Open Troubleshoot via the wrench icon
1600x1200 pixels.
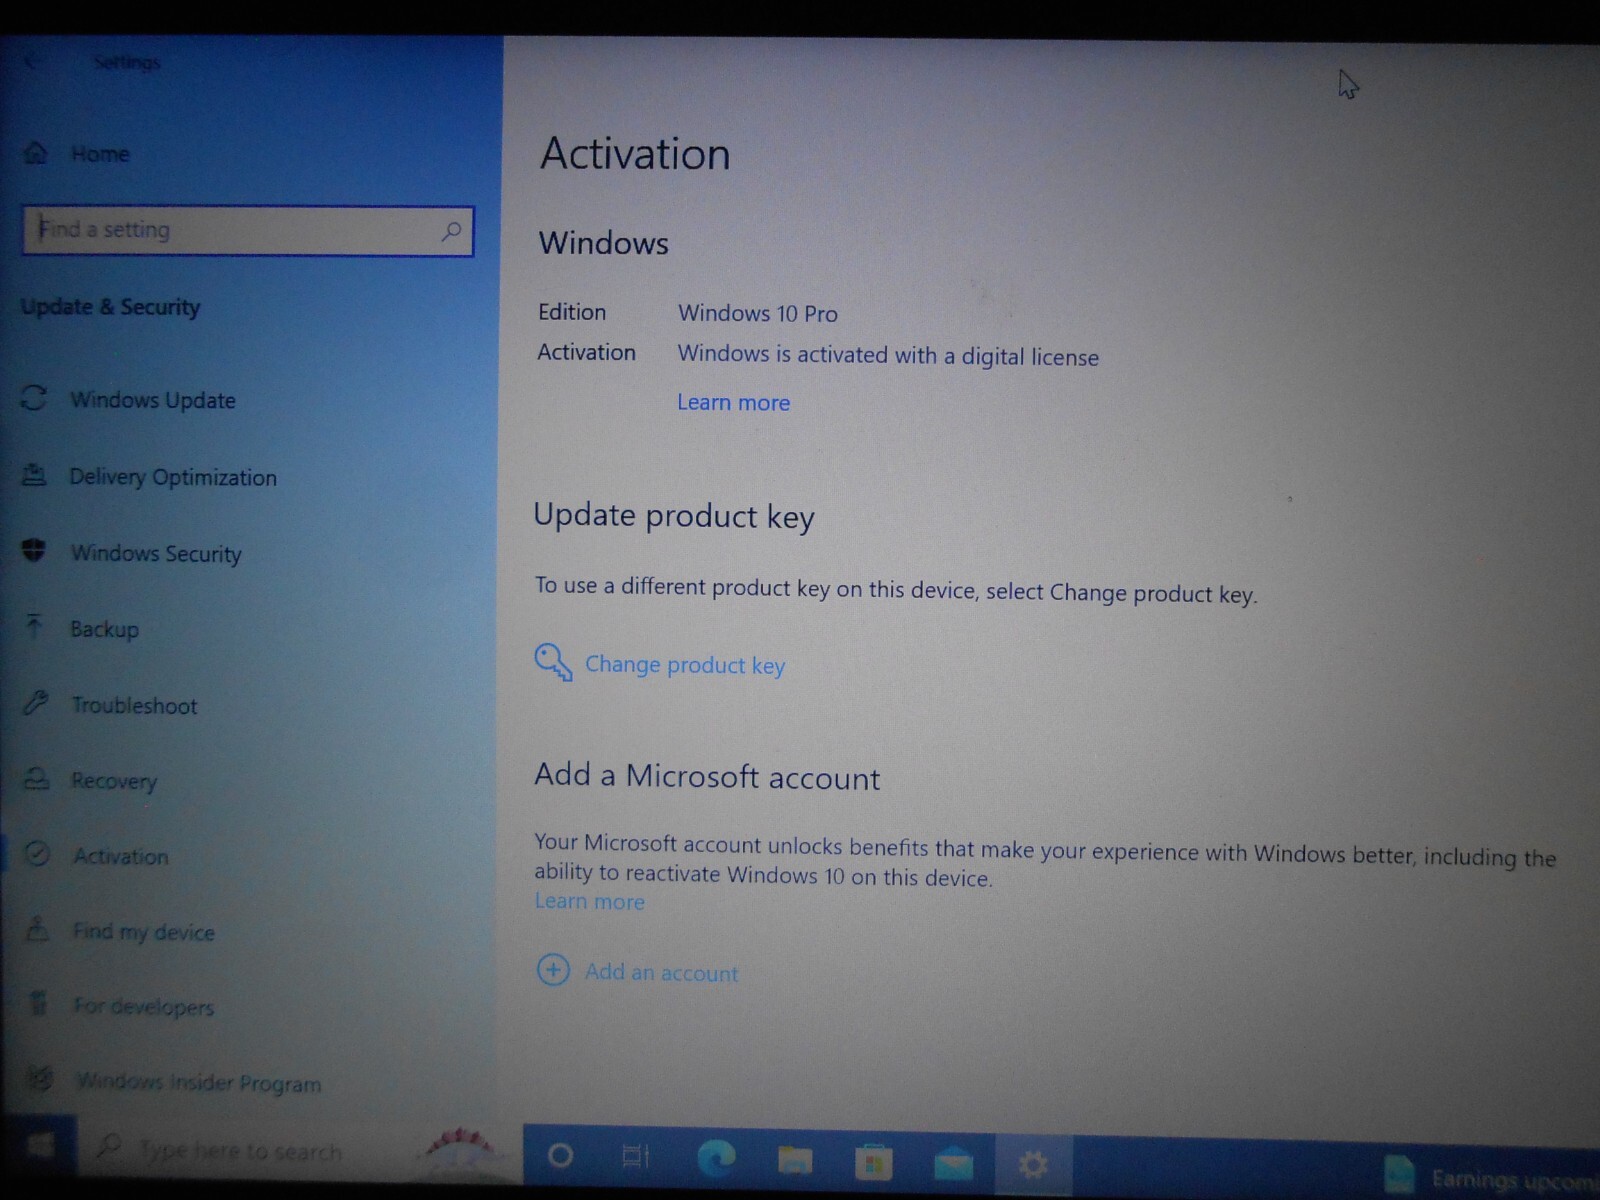tap(36, 703)
